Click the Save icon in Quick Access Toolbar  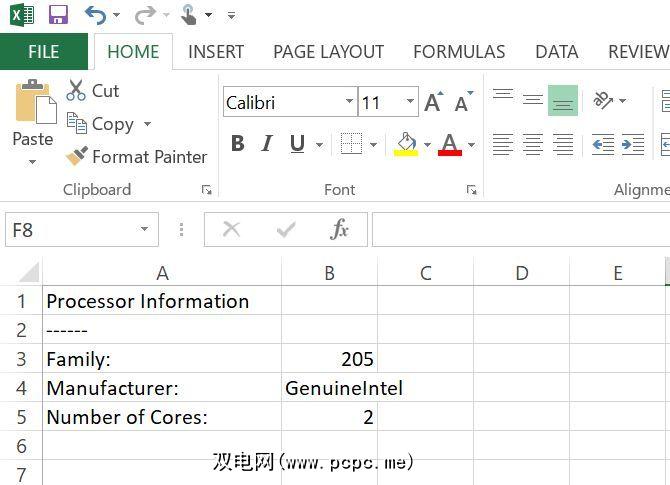coord(58,15)
